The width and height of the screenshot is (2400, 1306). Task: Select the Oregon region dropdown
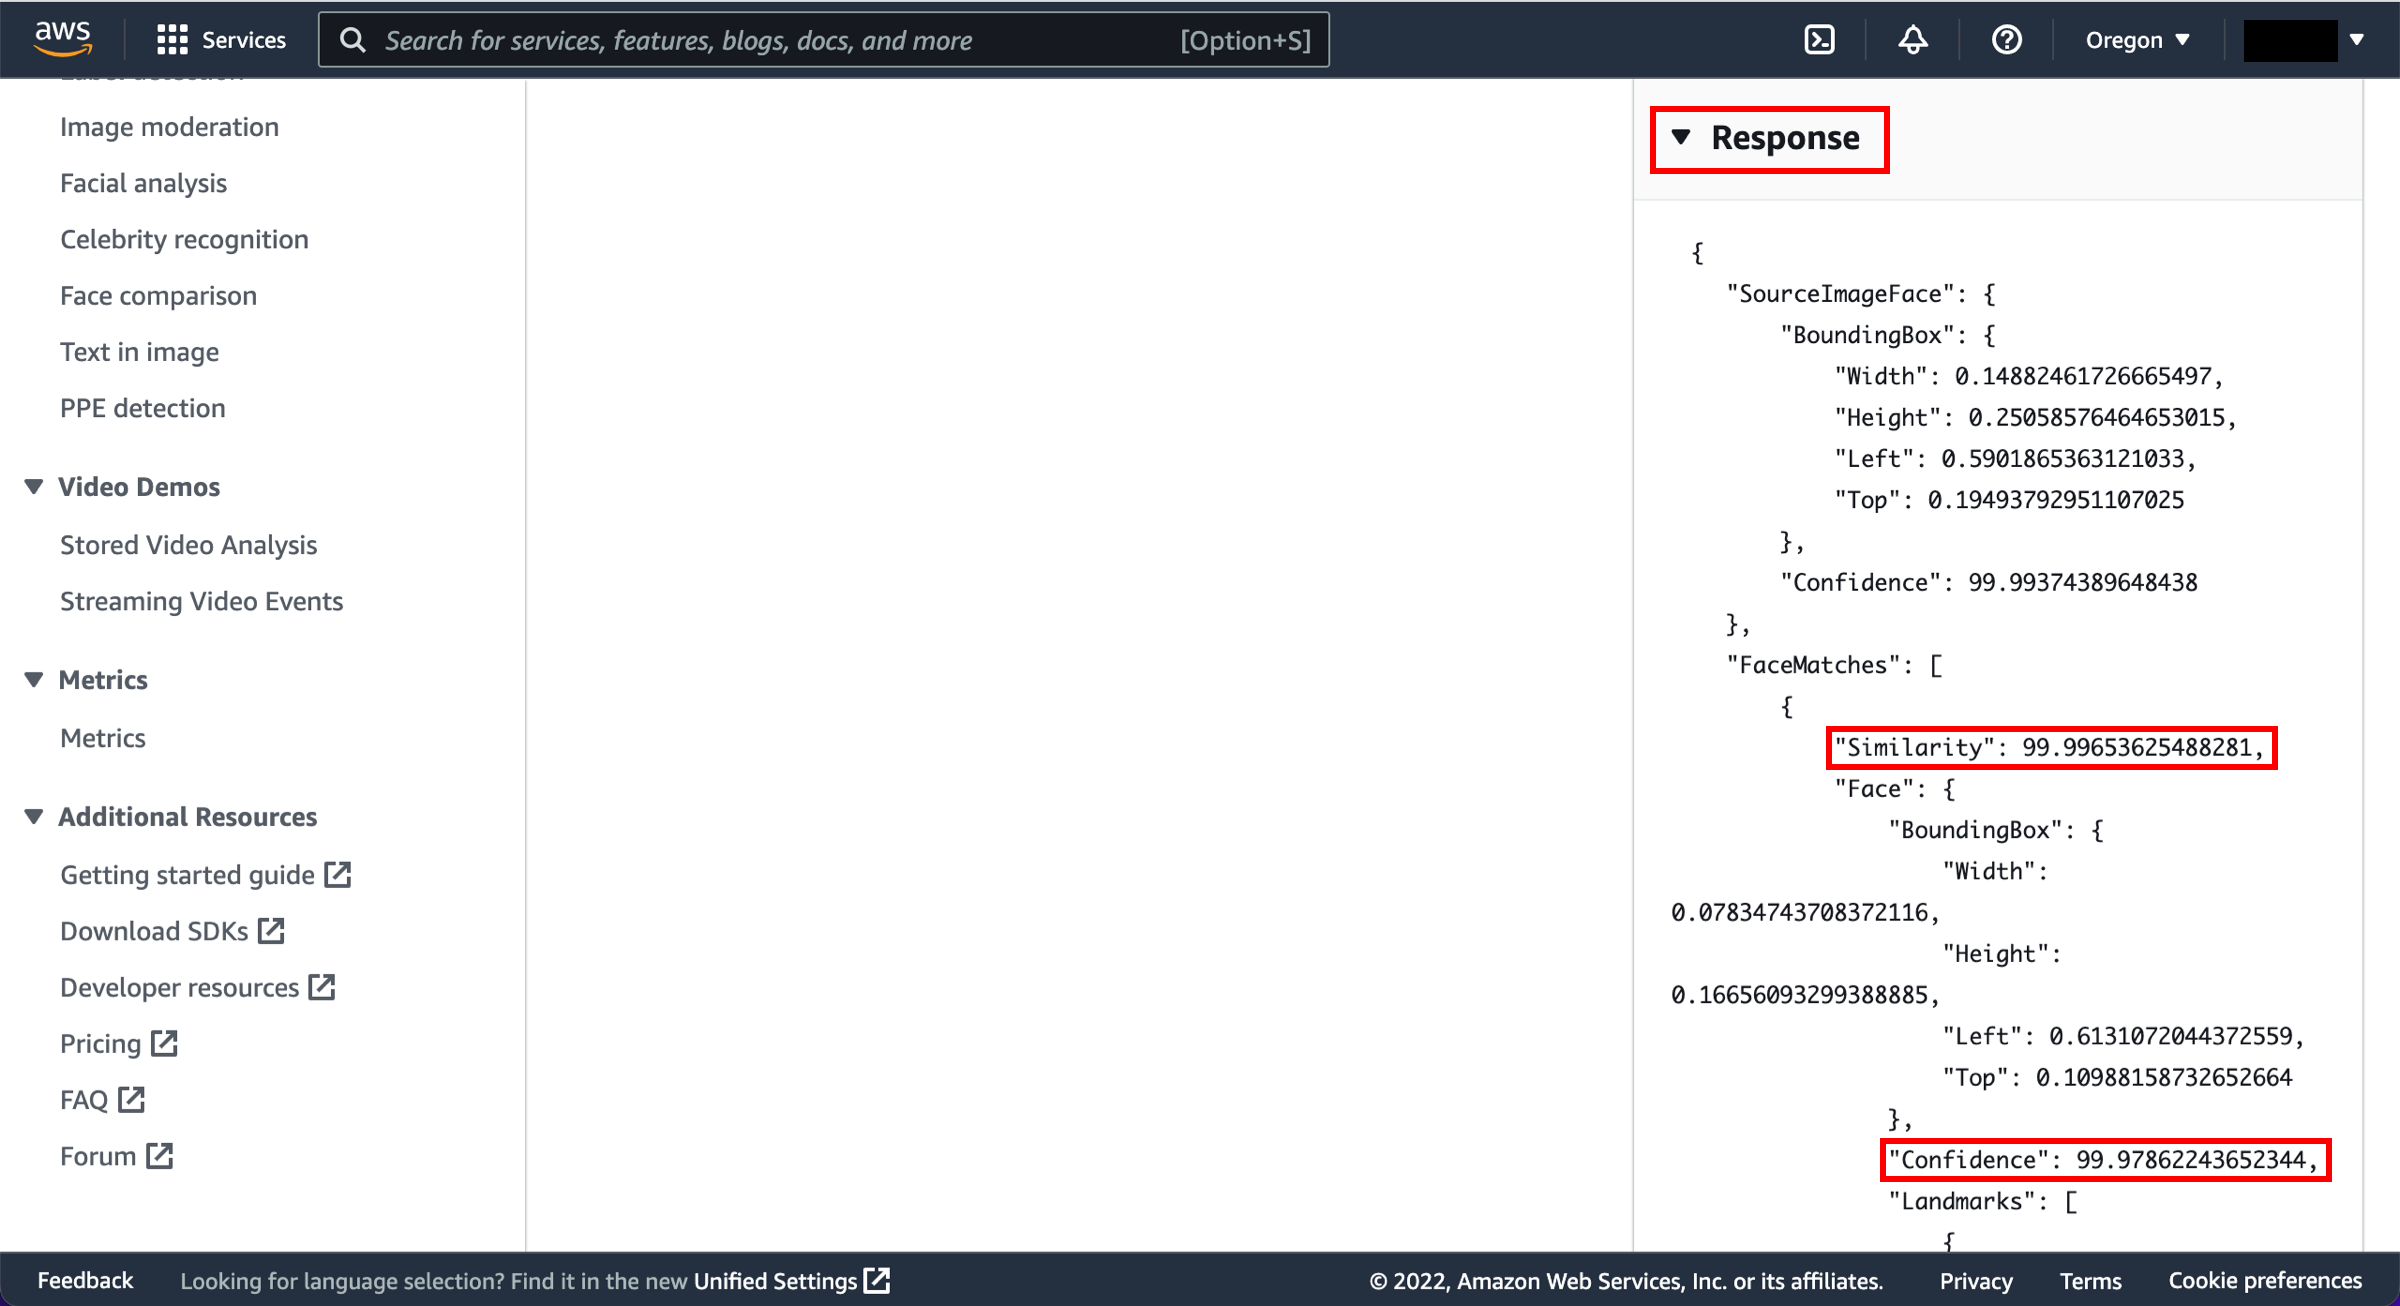(2130, 40)
